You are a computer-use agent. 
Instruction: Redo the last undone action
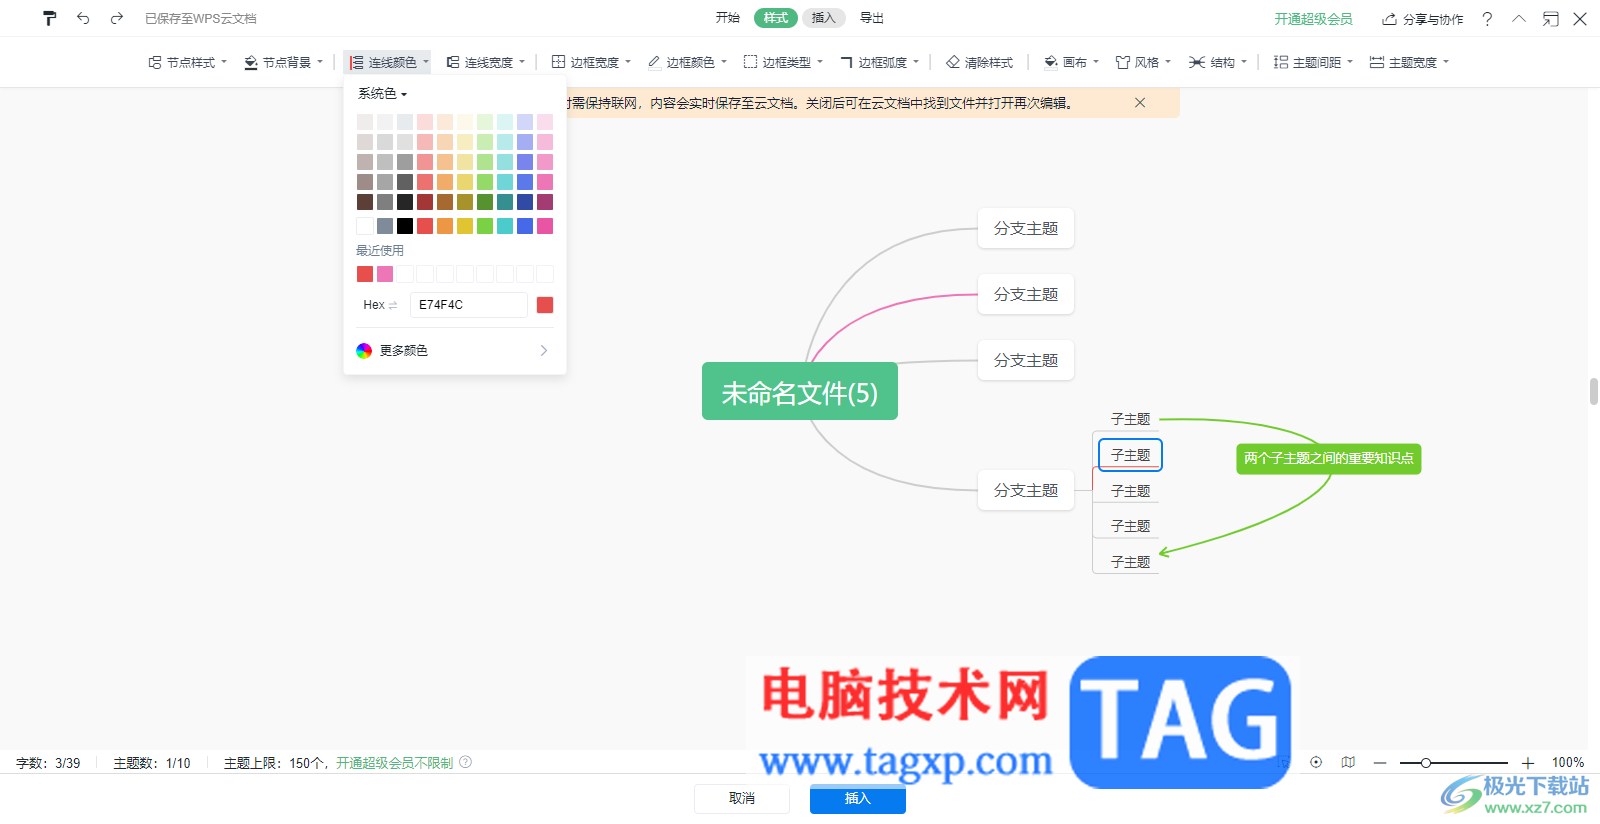click(x=117, y=18)
